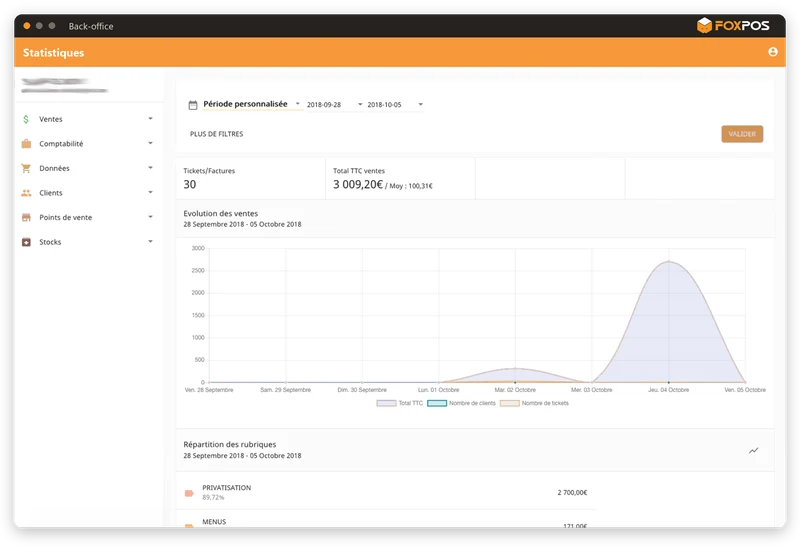Click the box icon next to Stocks

tap(26, 242)
